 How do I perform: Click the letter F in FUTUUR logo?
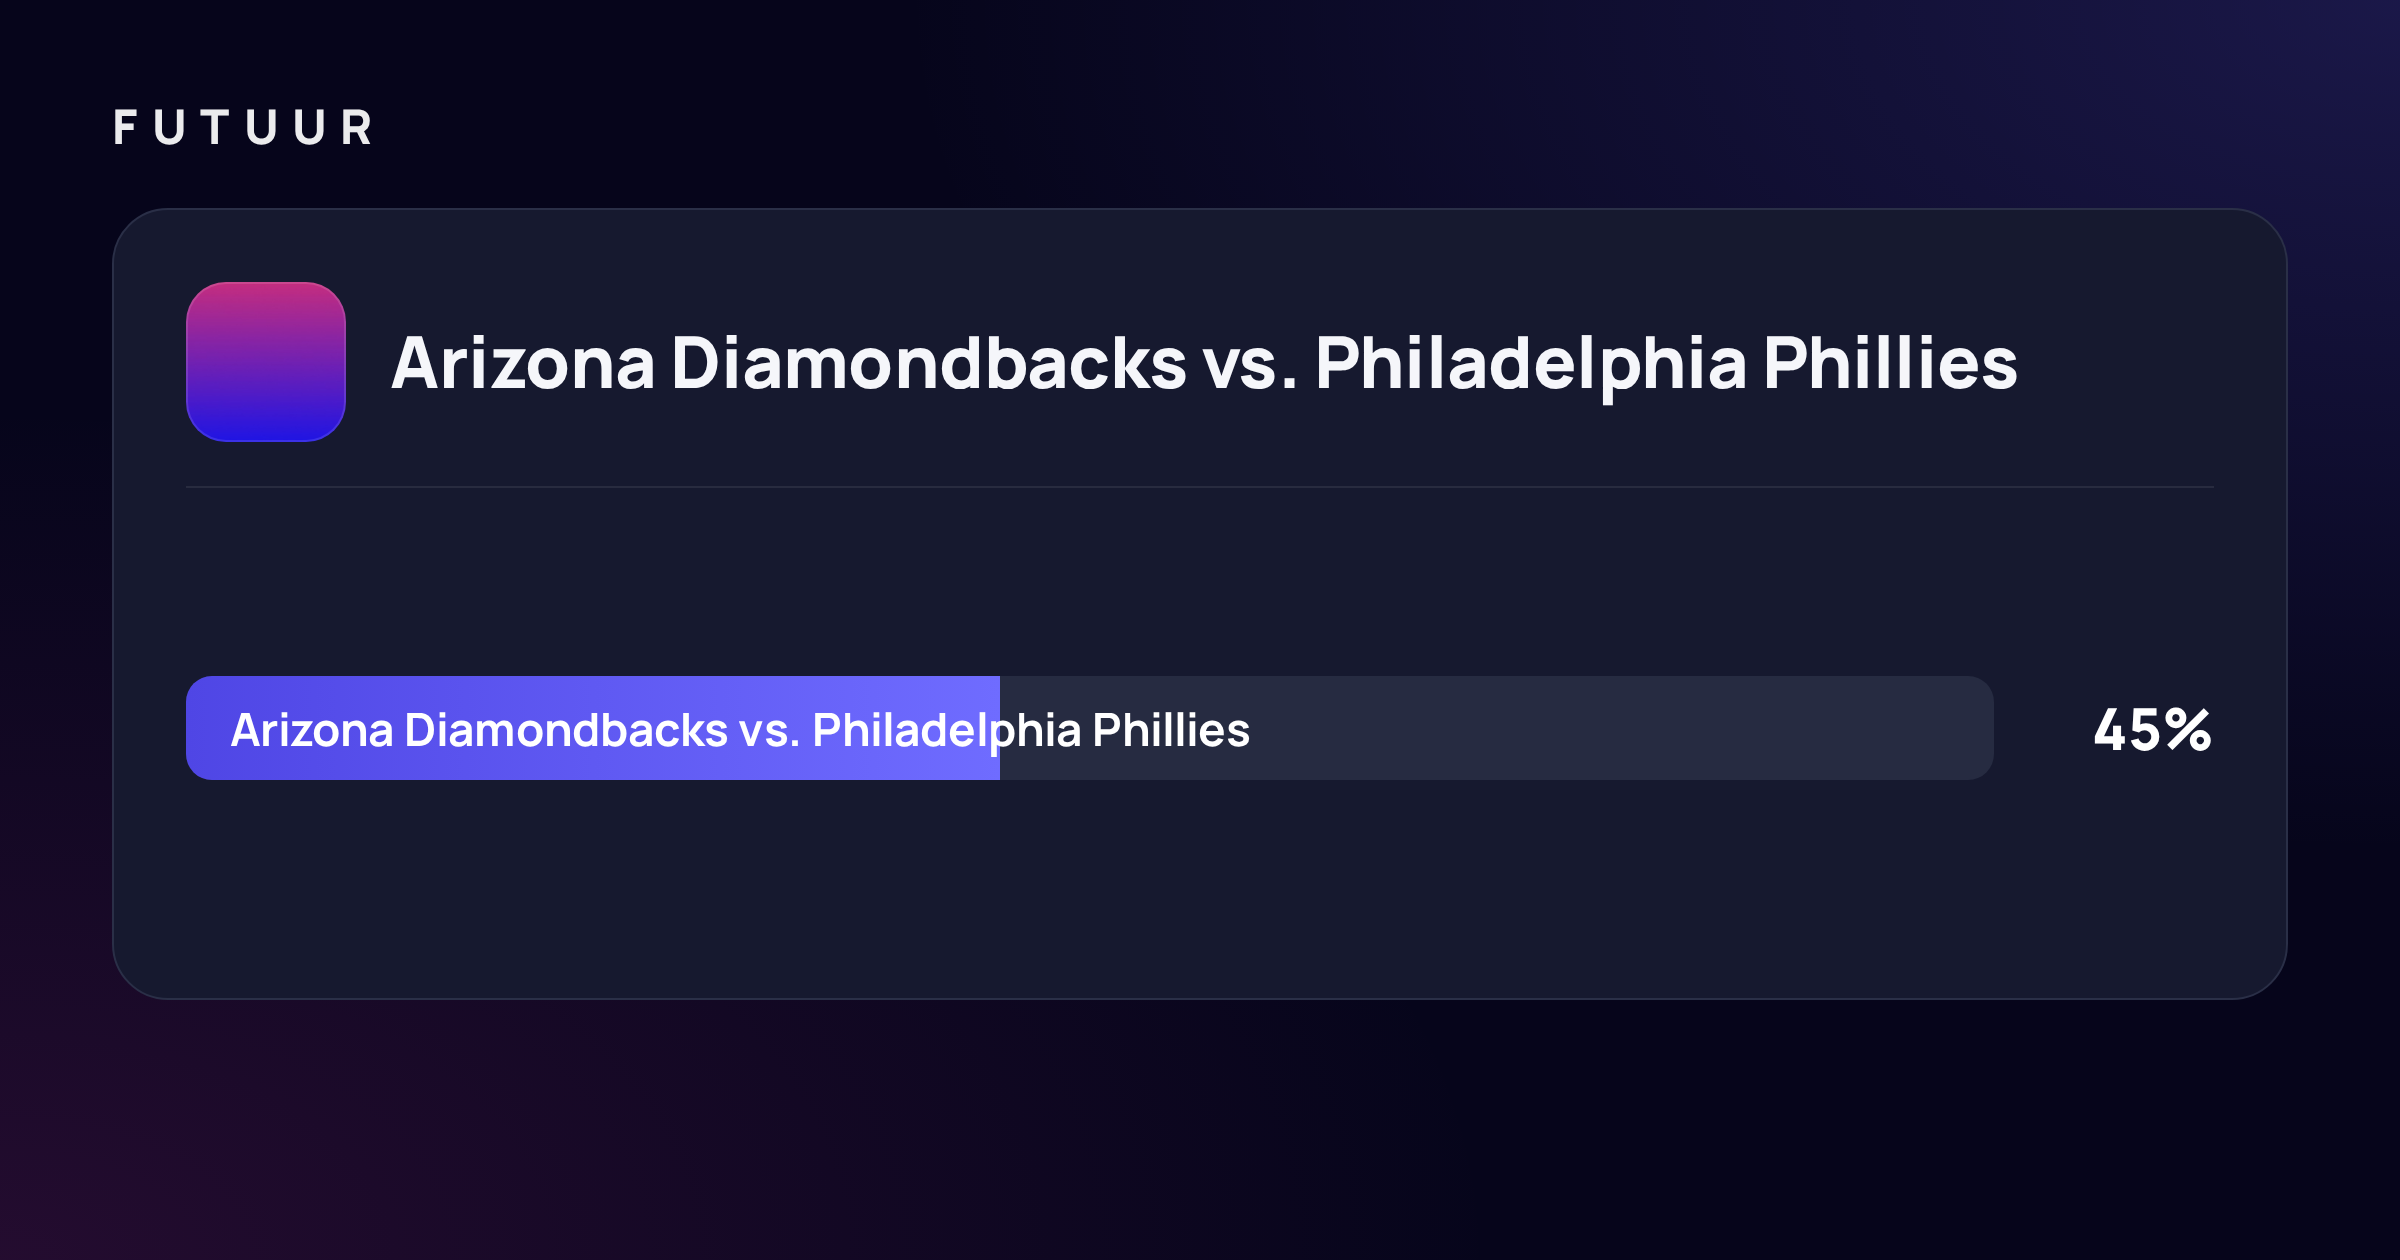pos(124,128)
